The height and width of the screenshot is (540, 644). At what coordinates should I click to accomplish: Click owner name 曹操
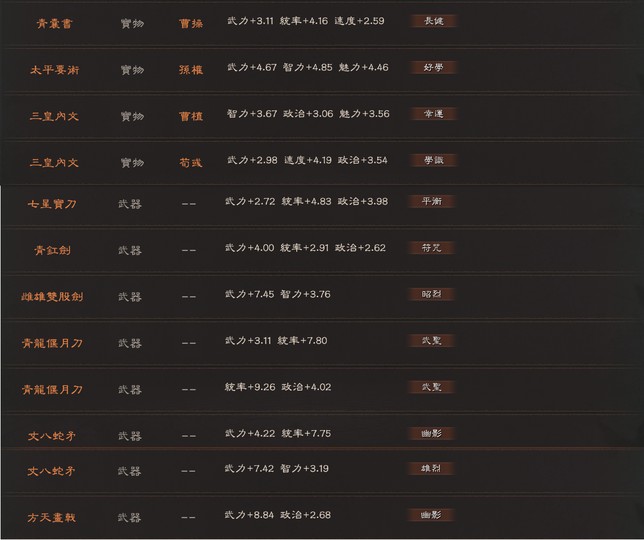[x=191, y=23]
